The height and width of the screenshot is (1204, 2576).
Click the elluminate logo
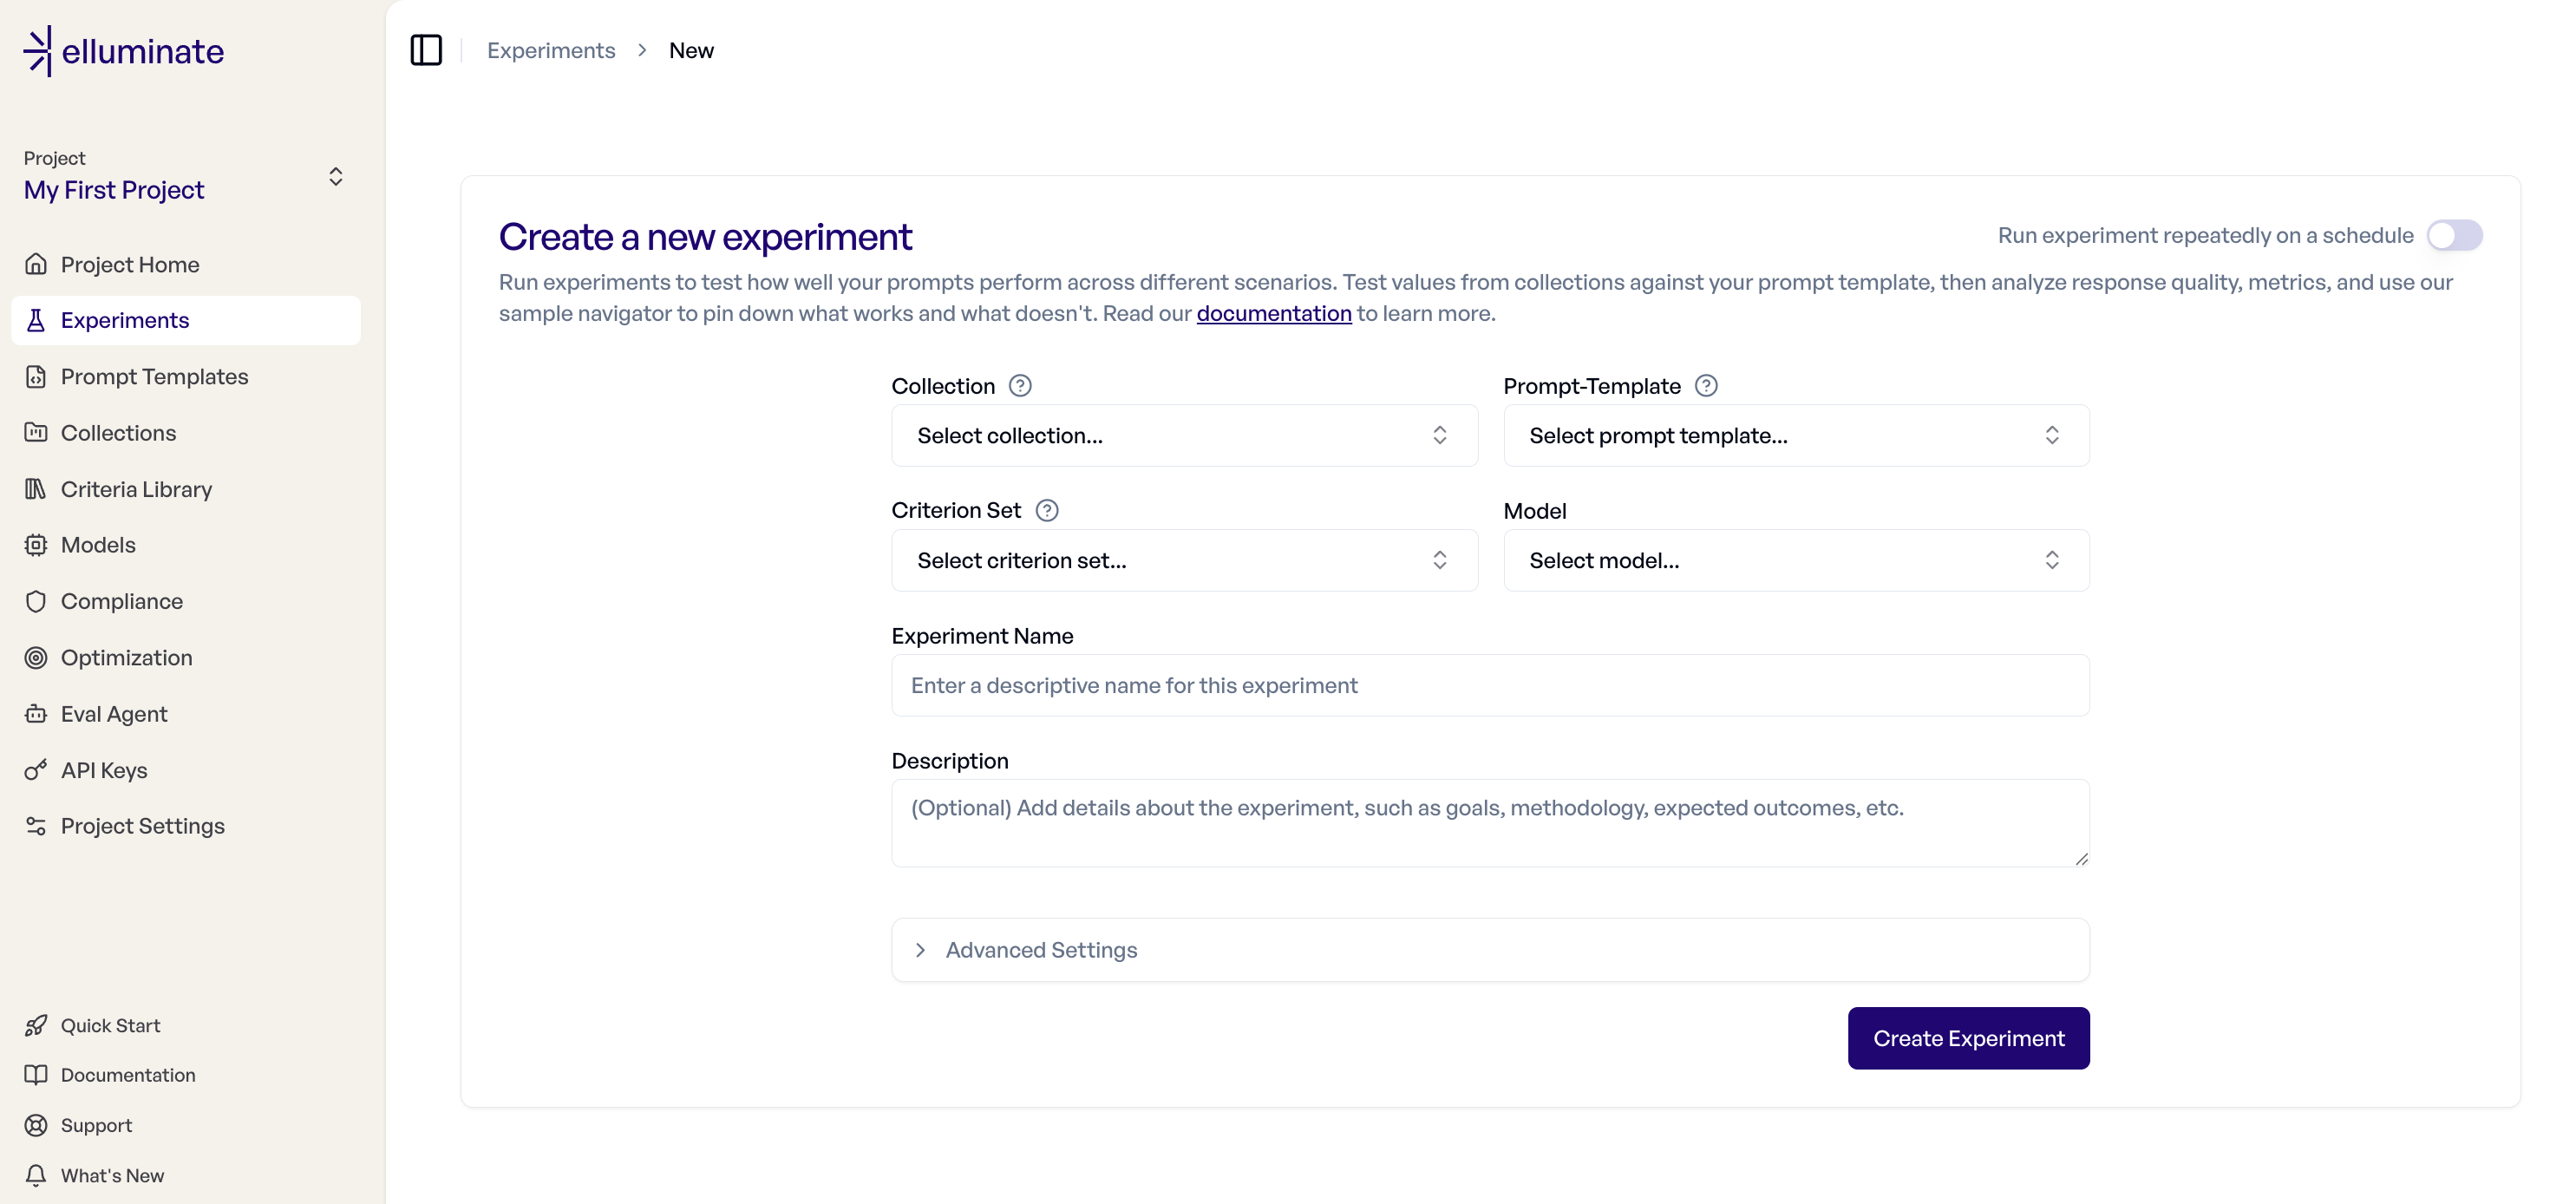click(124, 51)
